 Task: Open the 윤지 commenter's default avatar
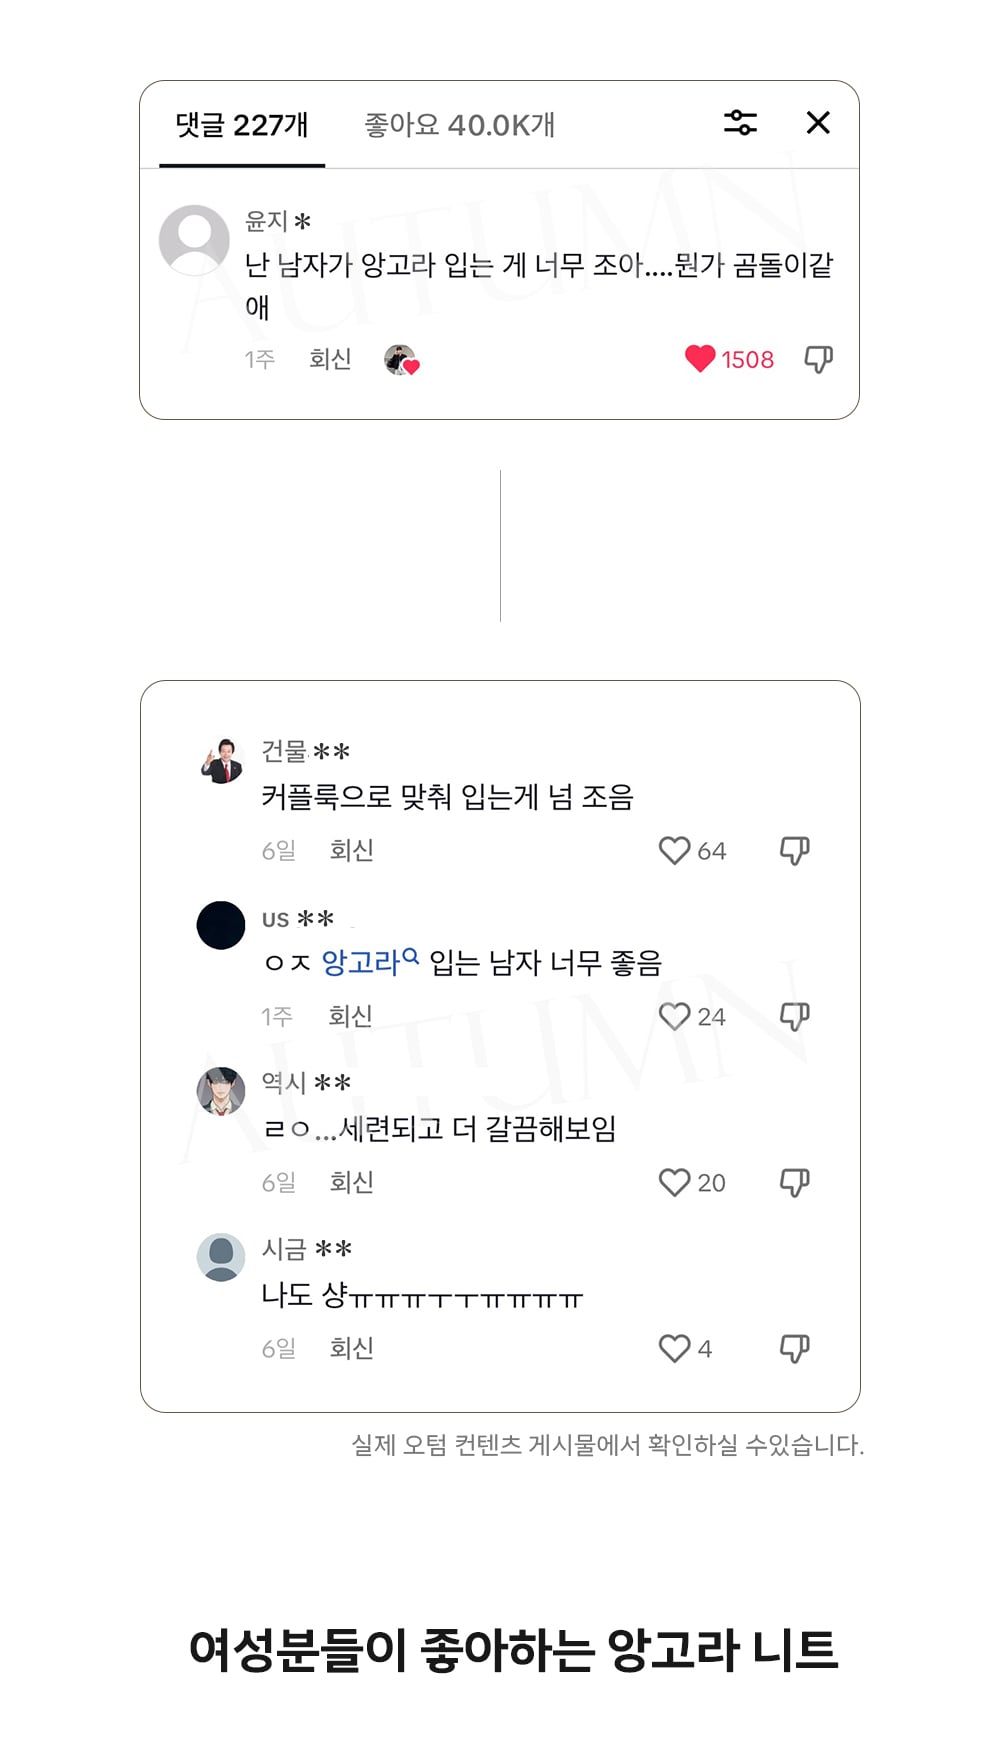coord(194,240)
